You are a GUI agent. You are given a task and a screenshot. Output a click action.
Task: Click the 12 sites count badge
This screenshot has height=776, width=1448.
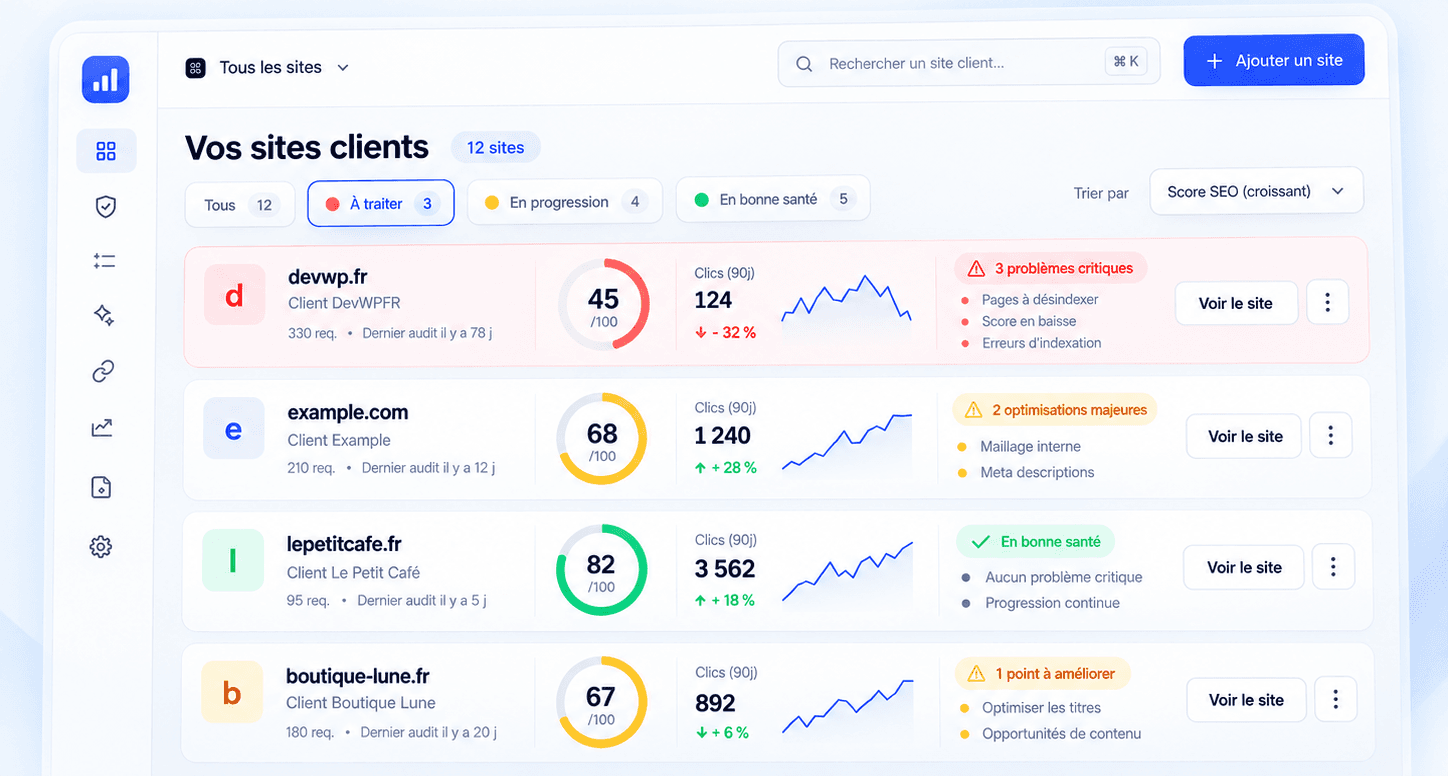(495, 148)
